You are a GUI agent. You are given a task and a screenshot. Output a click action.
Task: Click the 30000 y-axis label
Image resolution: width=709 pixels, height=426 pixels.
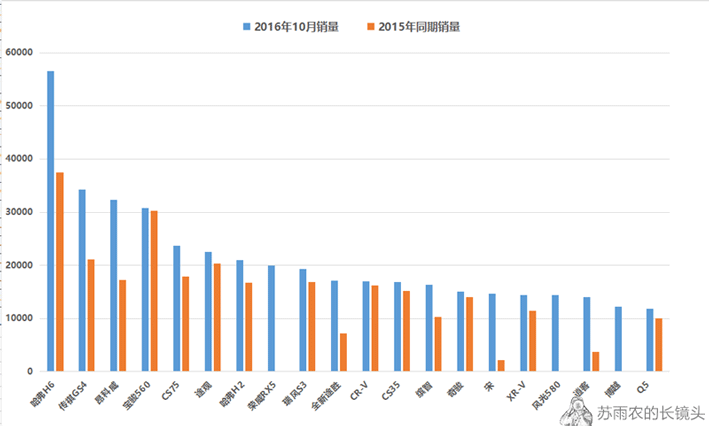pos(19,212)
